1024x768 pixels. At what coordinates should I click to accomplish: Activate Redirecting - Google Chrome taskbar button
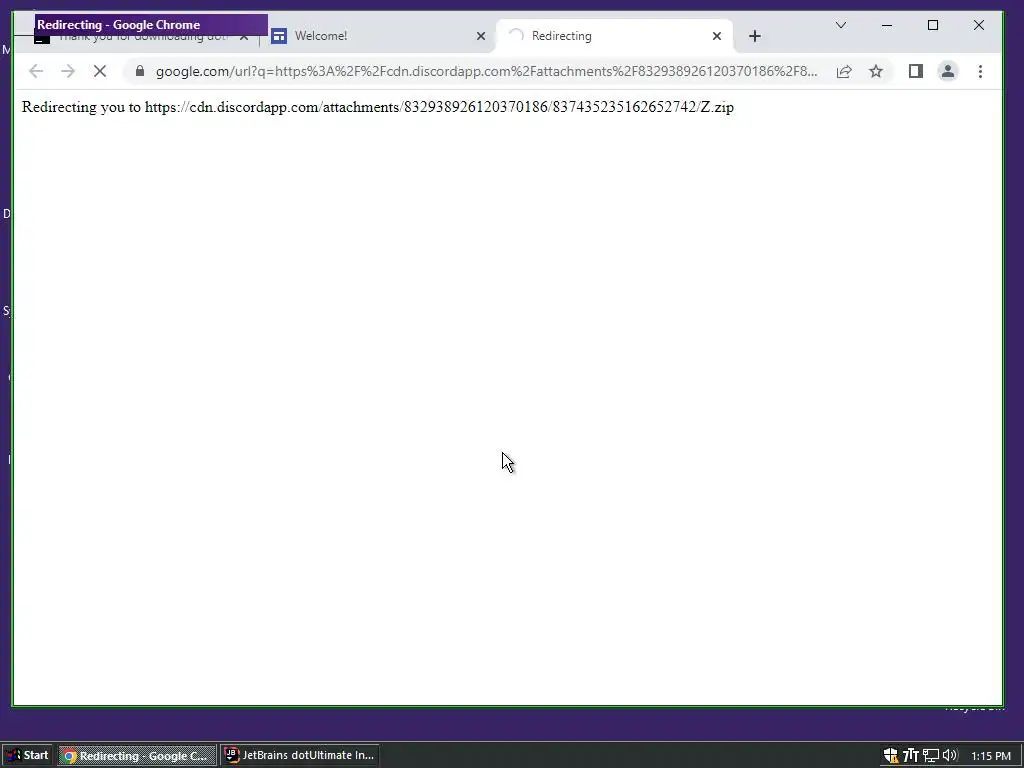coord(137,756)
